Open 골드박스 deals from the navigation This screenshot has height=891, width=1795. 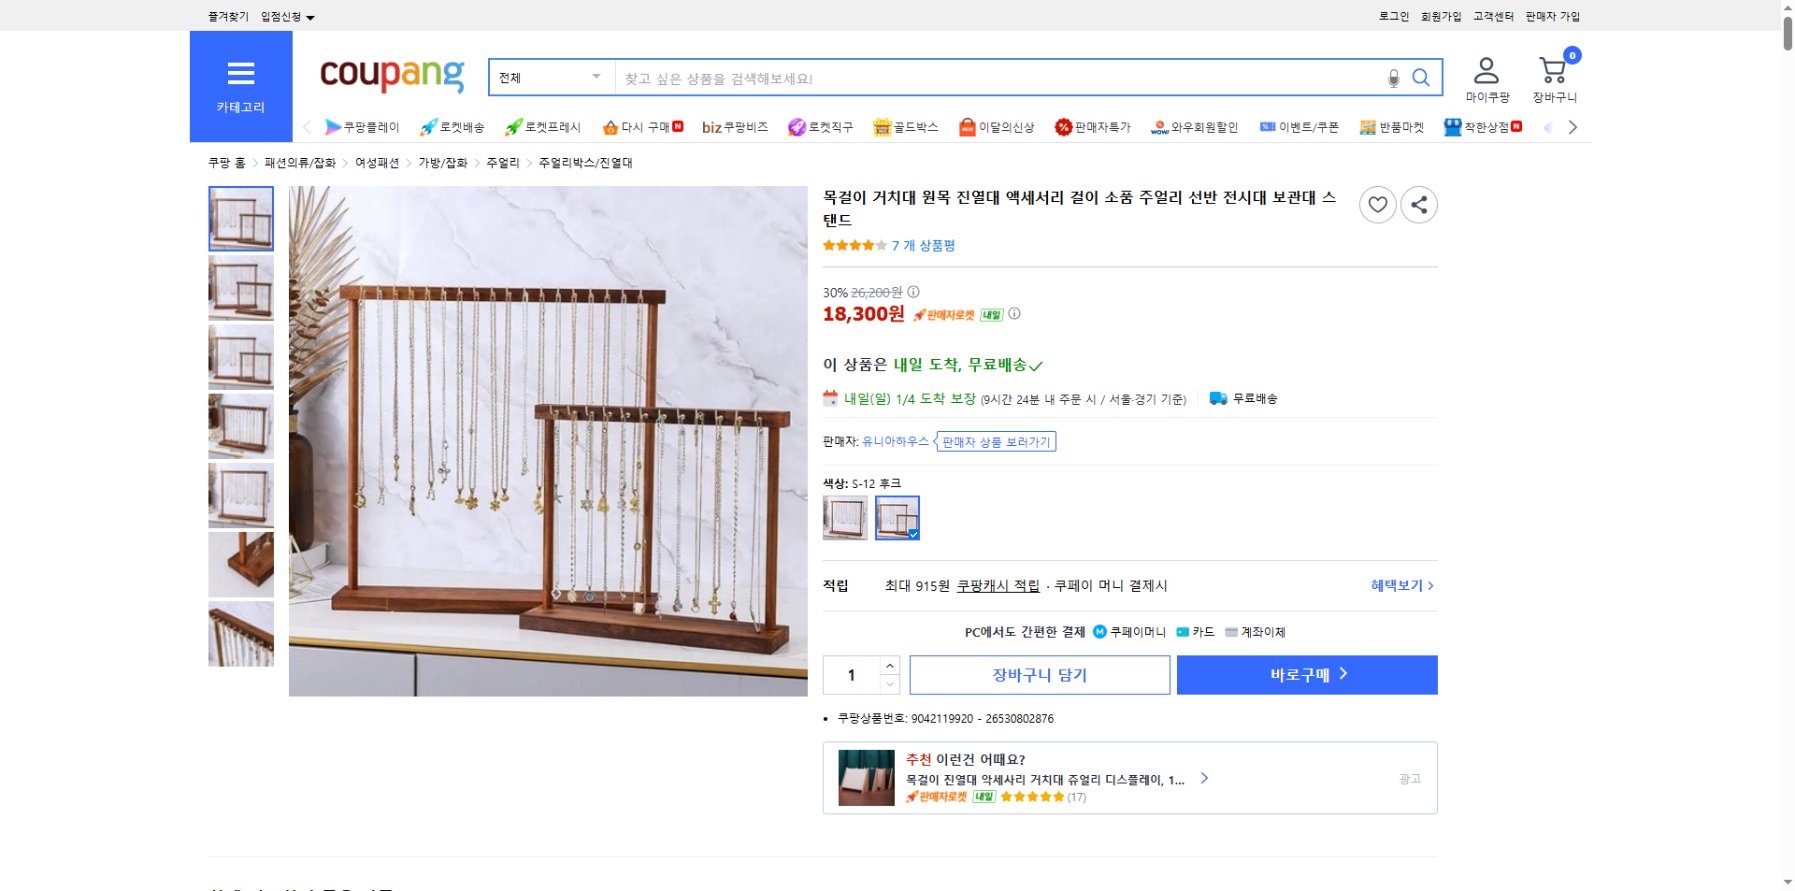pos(905,127)
